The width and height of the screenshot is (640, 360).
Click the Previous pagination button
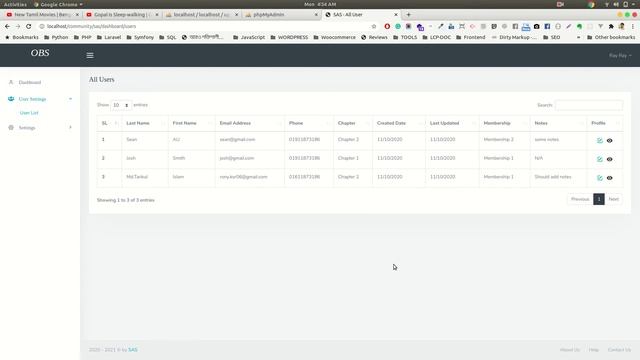coord(580,199)
